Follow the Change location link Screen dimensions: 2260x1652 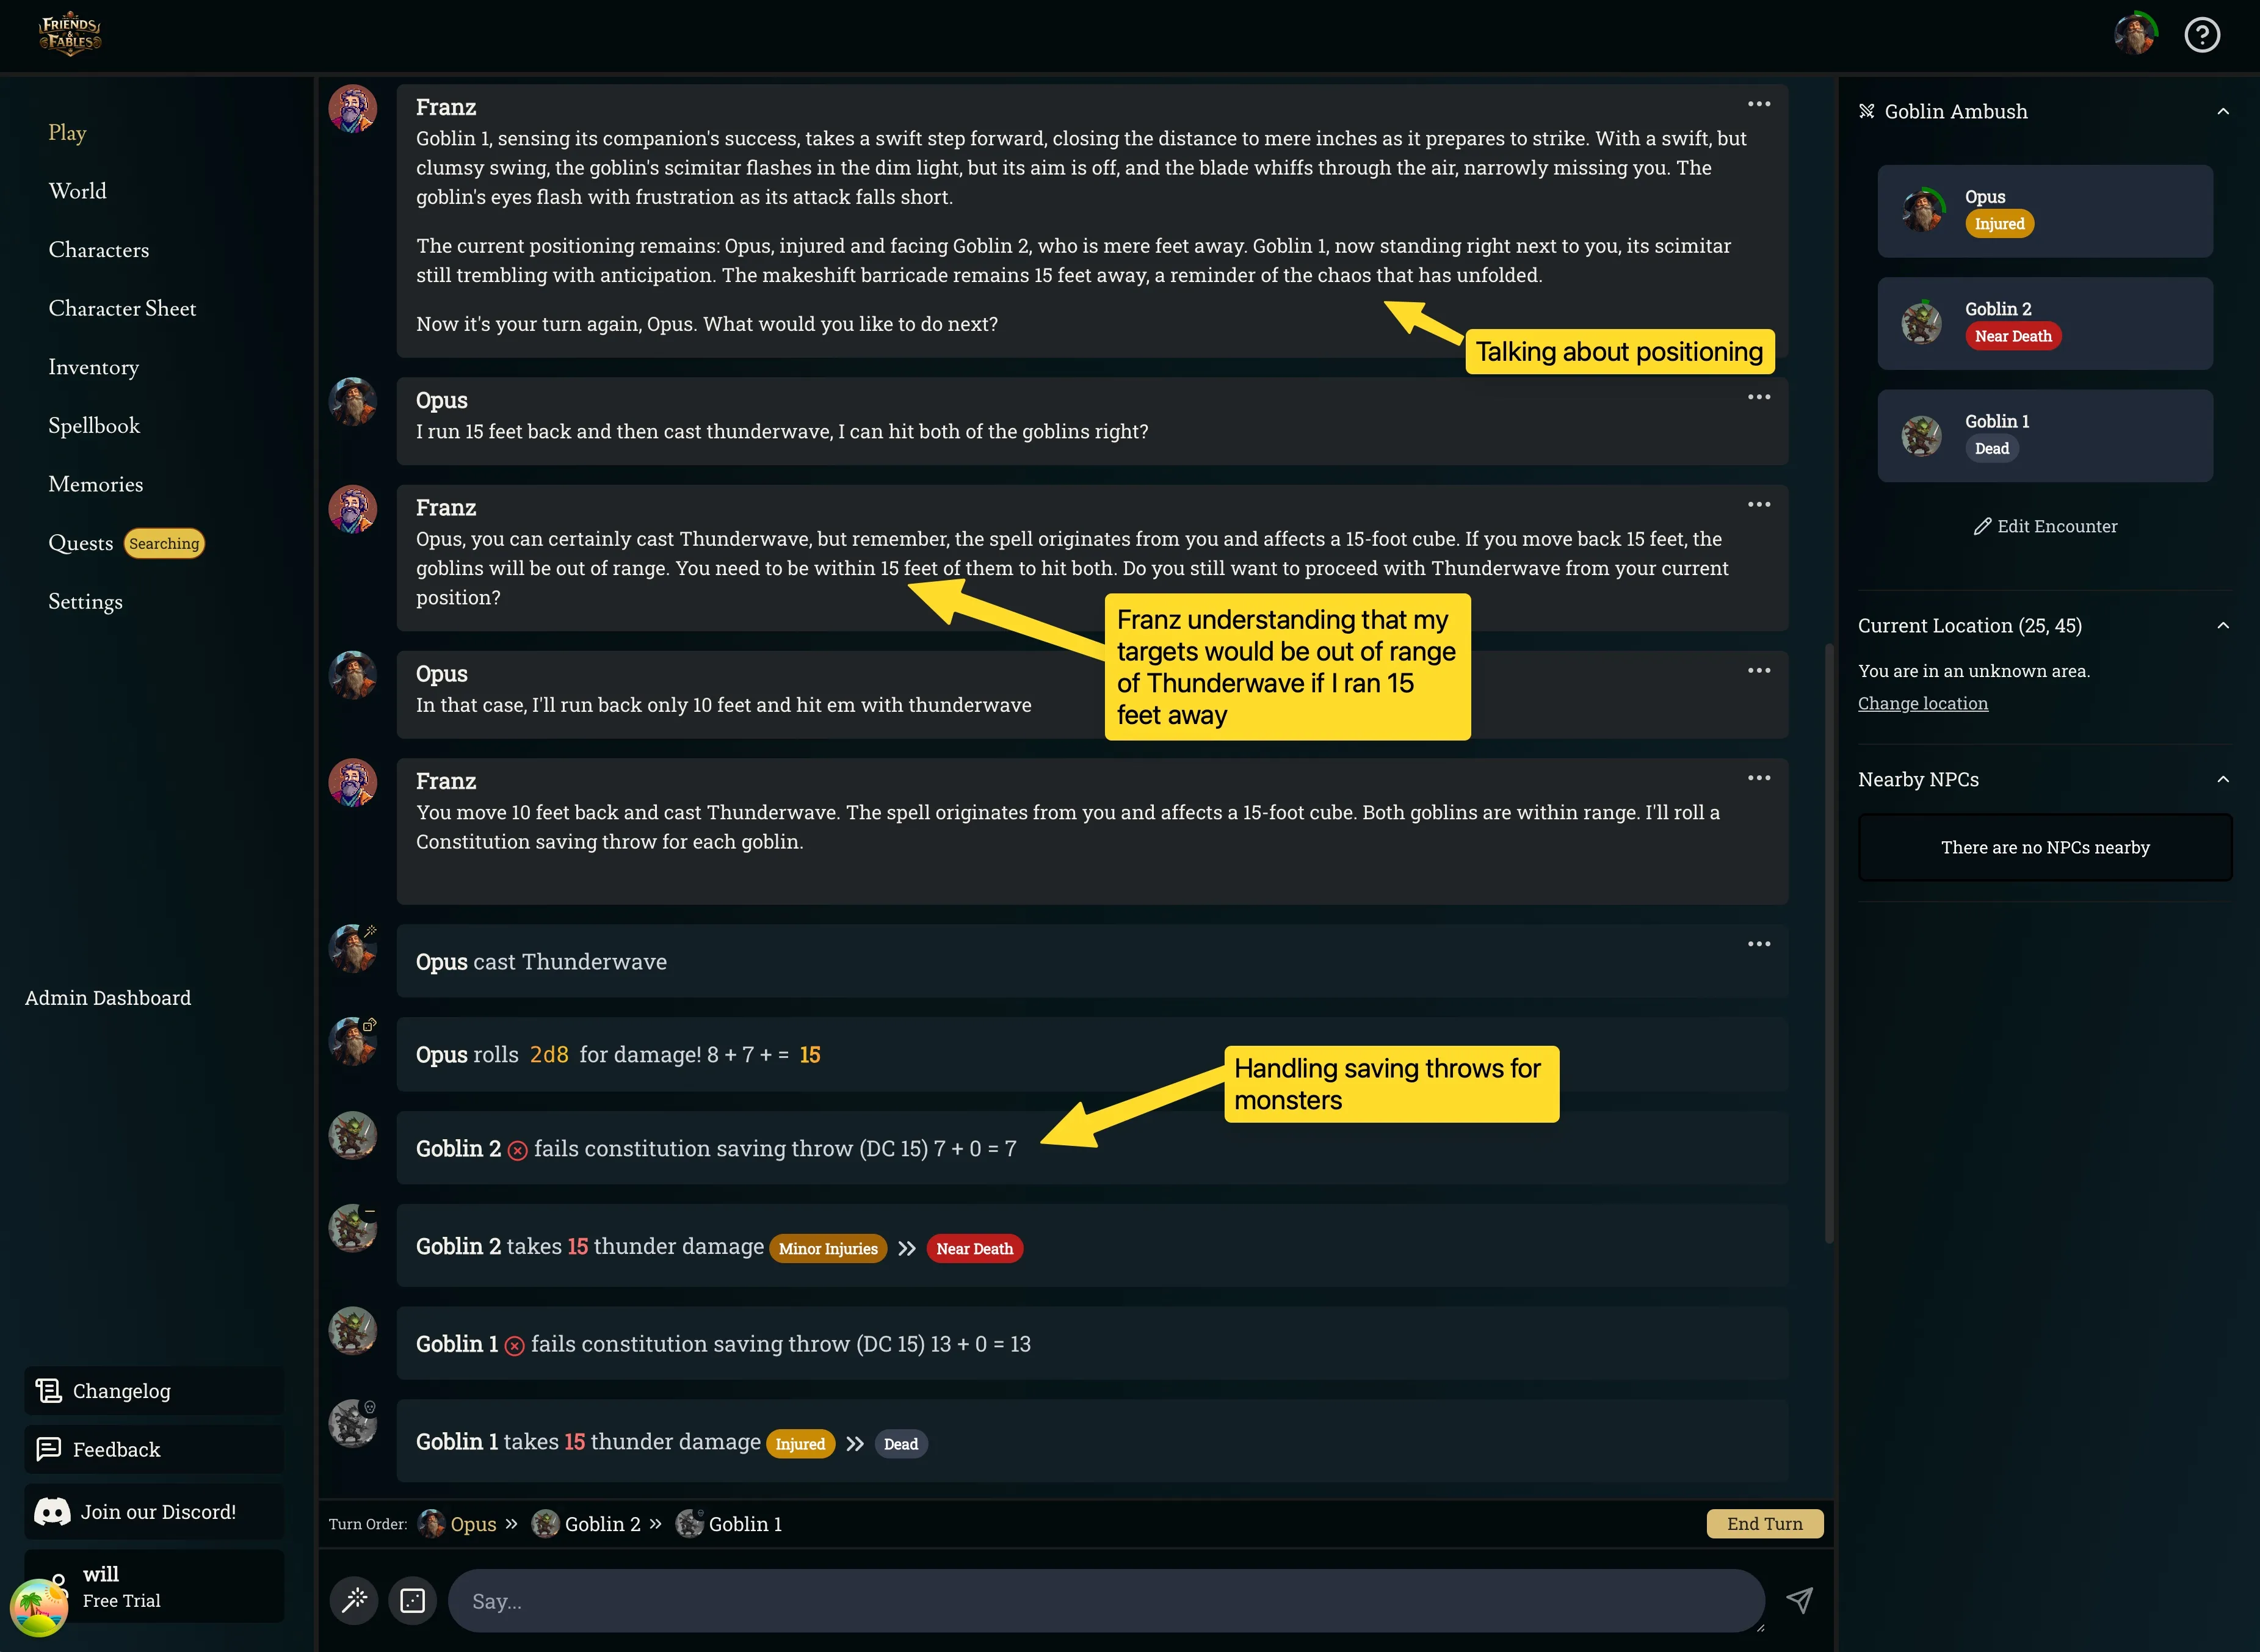(x=1922, y=703)
